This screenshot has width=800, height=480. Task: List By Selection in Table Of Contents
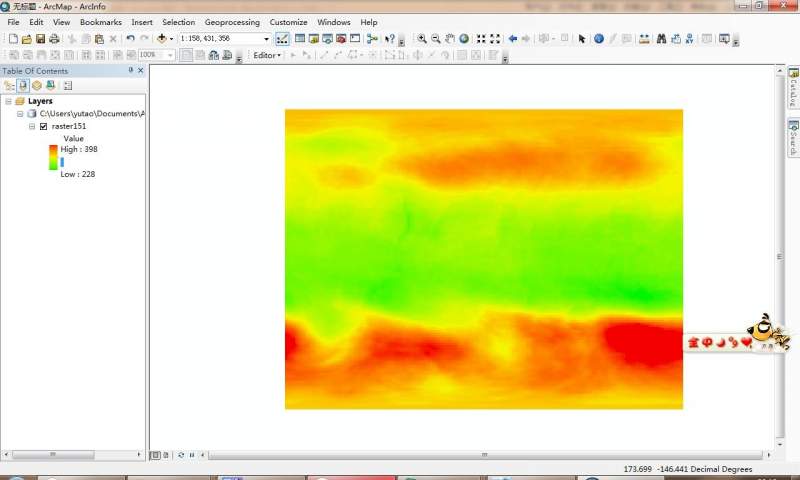tap(51, 86)
